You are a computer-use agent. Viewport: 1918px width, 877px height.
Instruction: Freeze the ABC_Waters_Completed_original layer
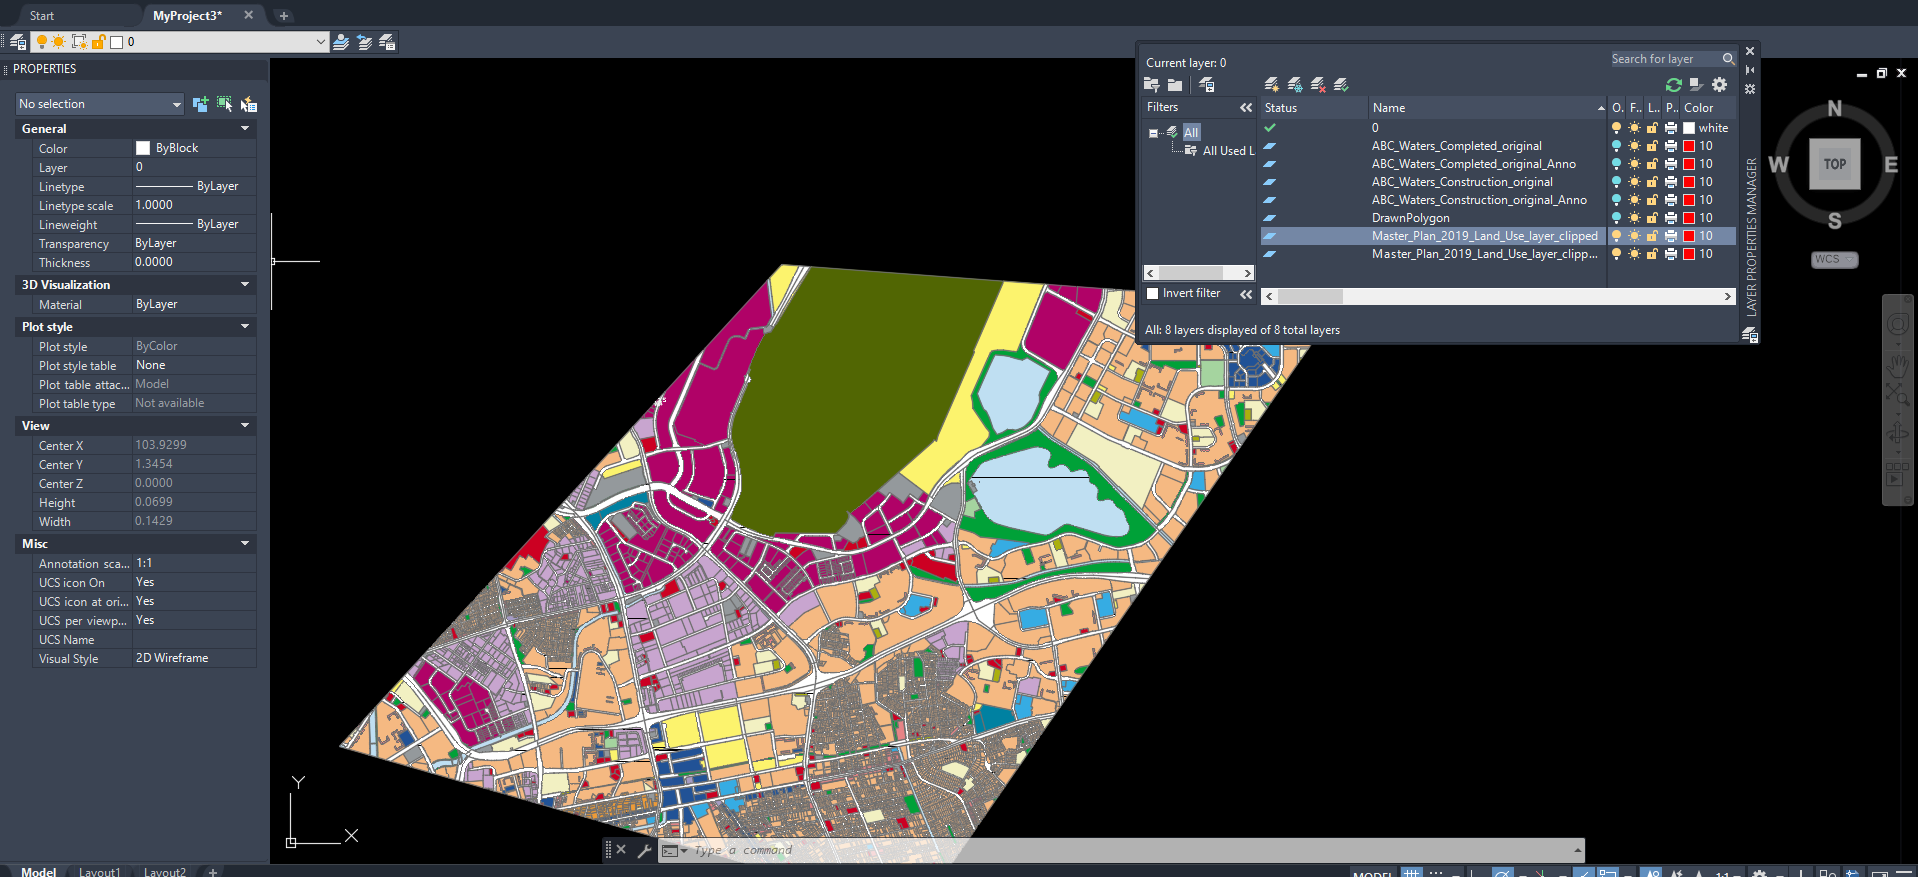[x=1634, y=146]
